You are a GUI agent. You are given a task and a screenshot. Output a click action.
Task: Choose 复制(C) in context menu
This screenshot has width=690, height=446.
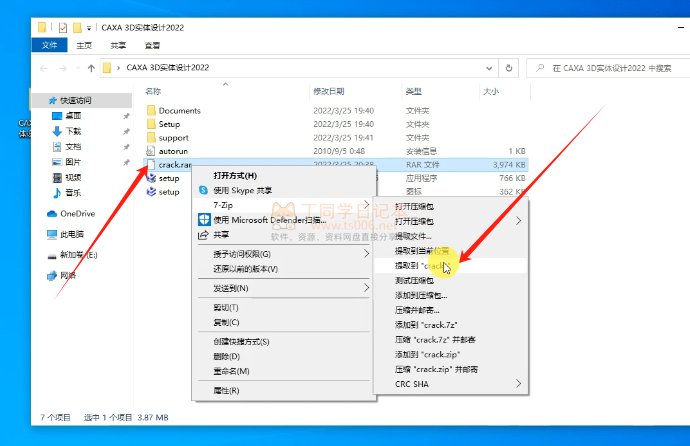click(x=284, y=322)
